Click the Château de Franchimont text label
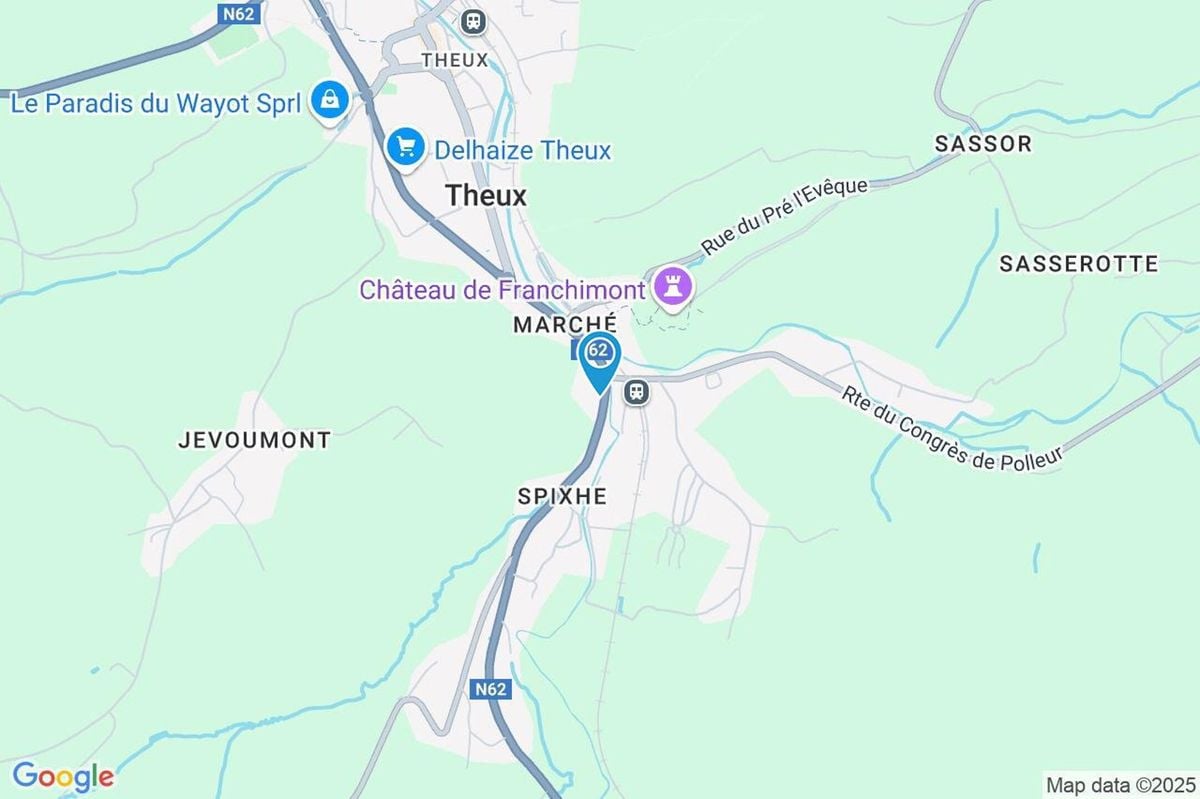 [503, 291]
